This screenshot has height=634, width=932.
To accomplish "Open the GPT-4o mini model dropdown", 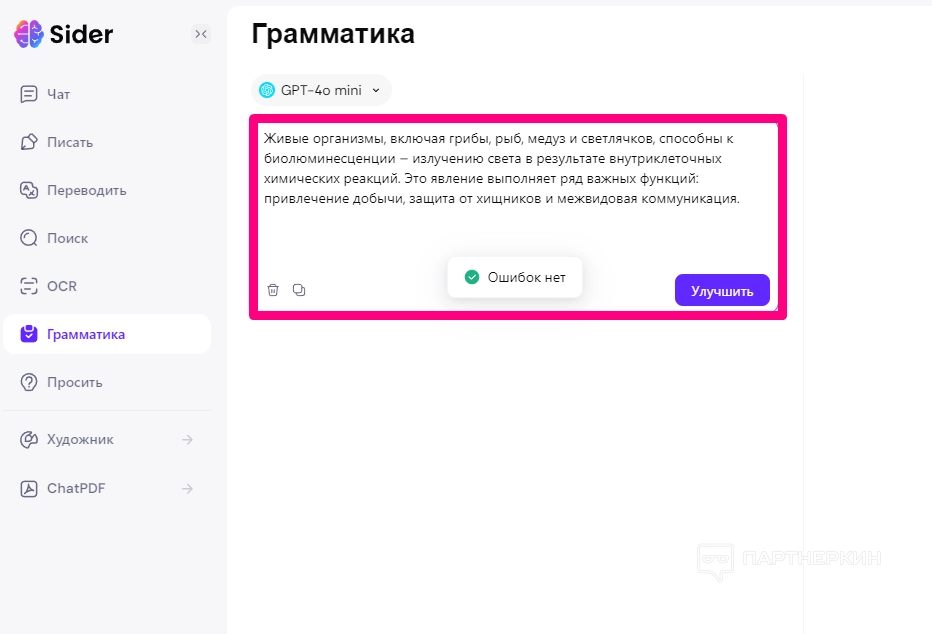I will point(321,90).
